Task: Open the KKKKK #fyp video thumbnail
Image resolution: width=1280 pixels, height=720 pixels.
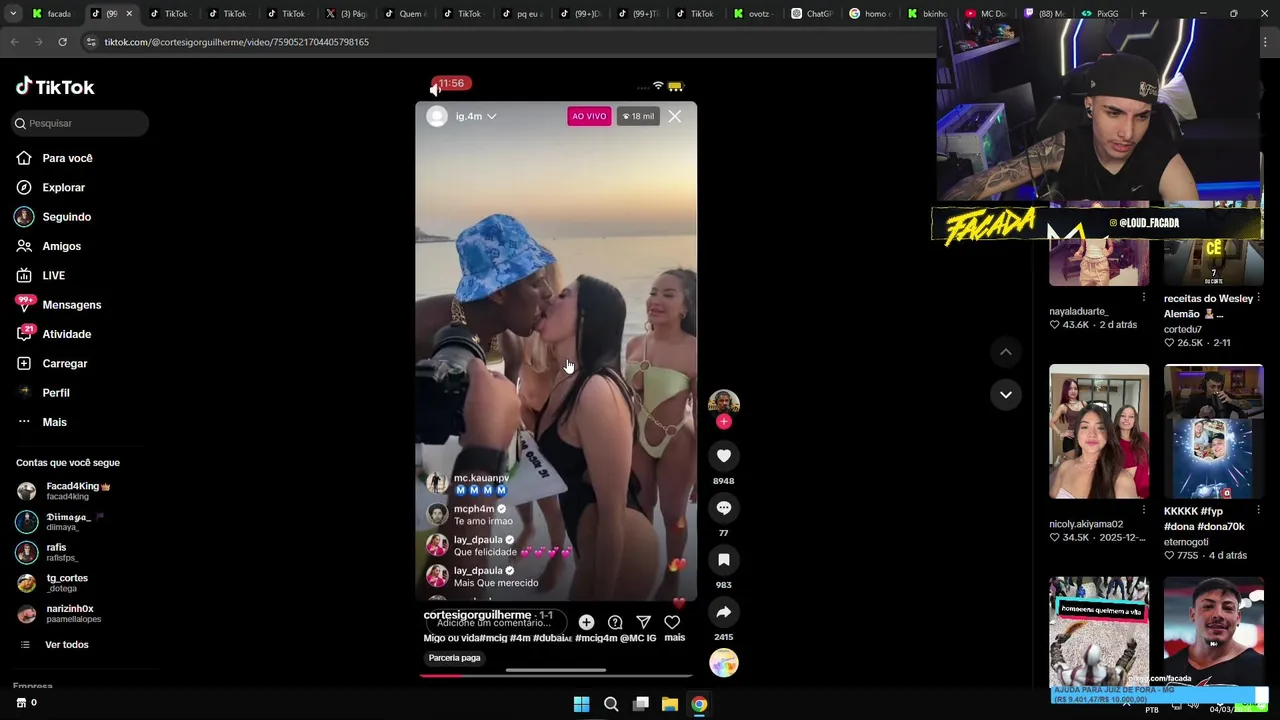Action: pos(1213,431)
